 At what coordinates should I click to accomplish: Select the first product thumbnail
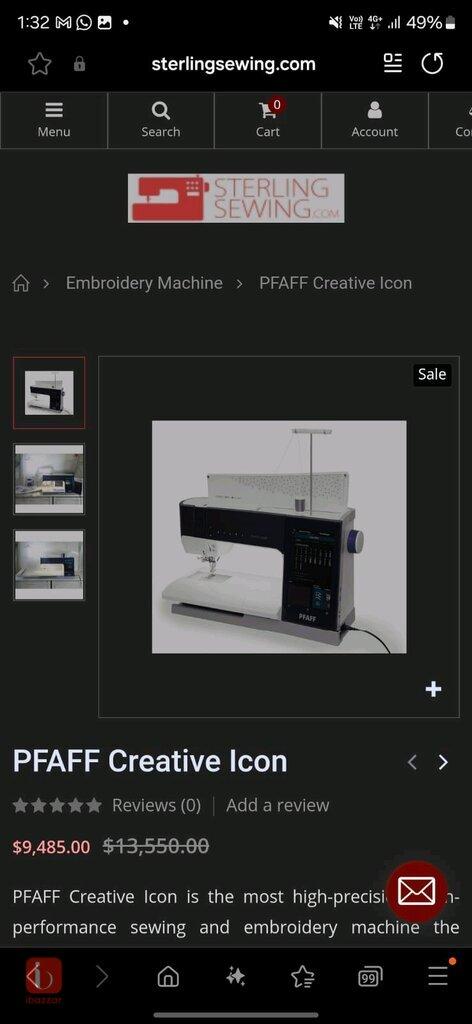[49, 392]
